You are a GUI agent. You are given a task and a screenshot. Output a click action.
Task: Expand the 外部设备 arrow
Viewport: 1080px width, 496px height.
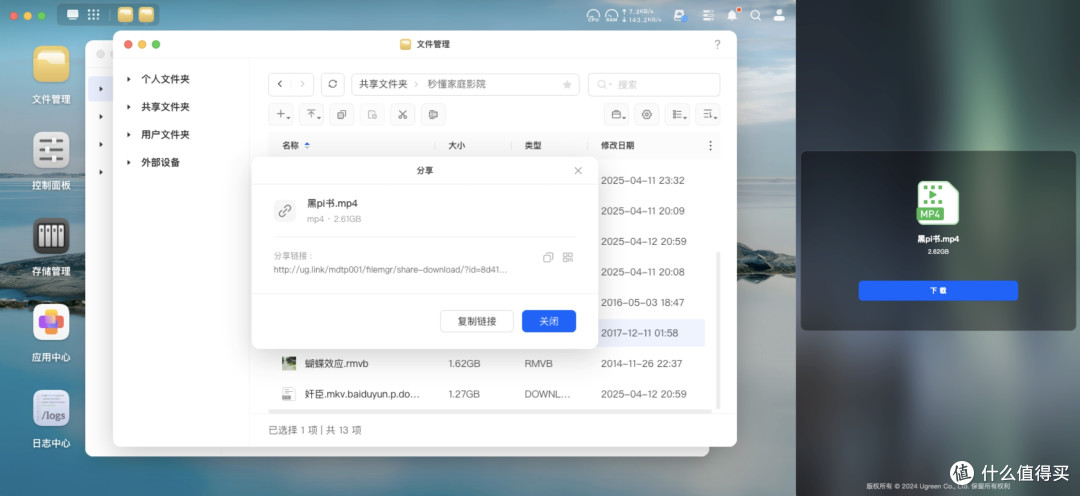[129, 163]
